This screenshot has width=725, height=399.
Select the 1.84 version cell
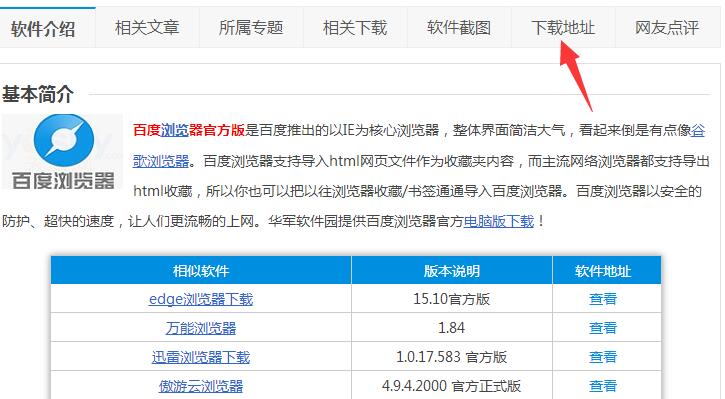coord(451,328)
